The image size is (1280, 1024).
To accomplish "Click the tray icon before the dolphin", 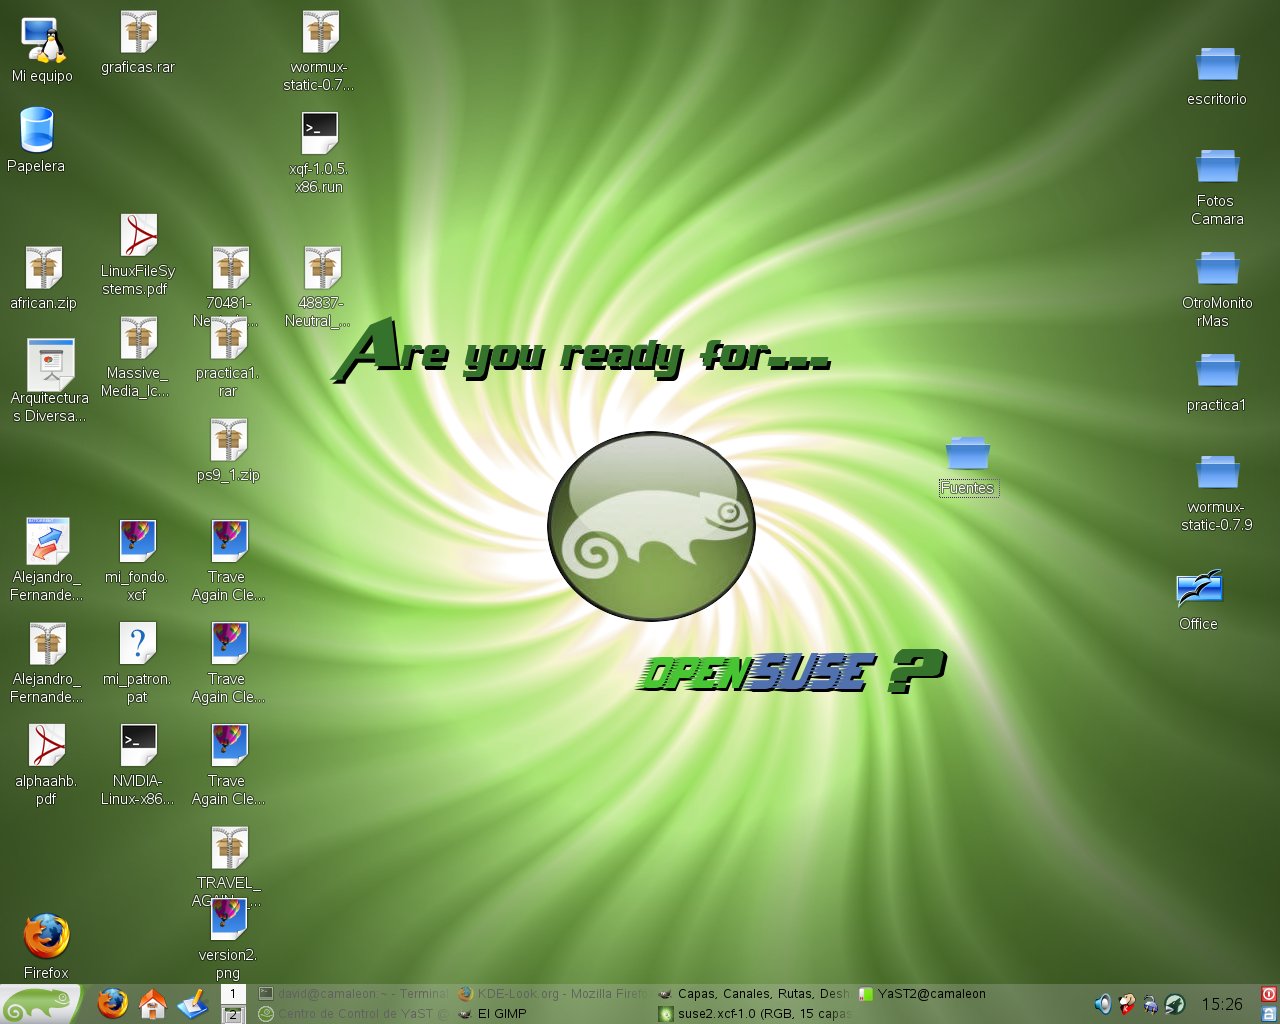I will point(1151,1004).
